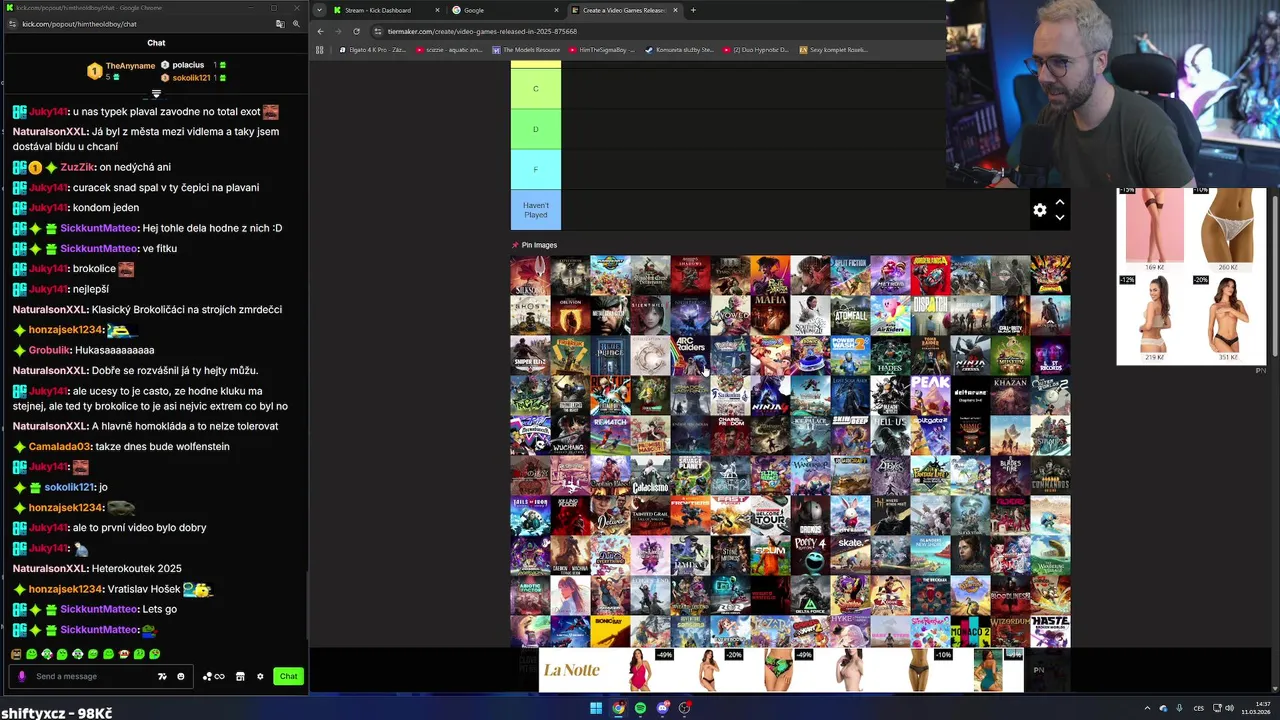1280x720 pixels.
Task: Click username Camalada03 in chat
Action: [59, 446]
